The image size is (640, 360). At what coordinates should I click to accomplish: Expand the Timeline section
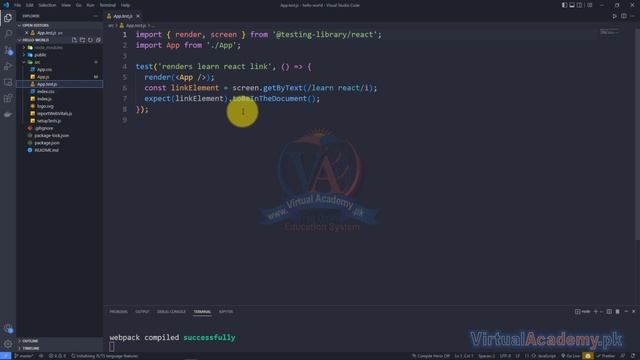point(60,349)
